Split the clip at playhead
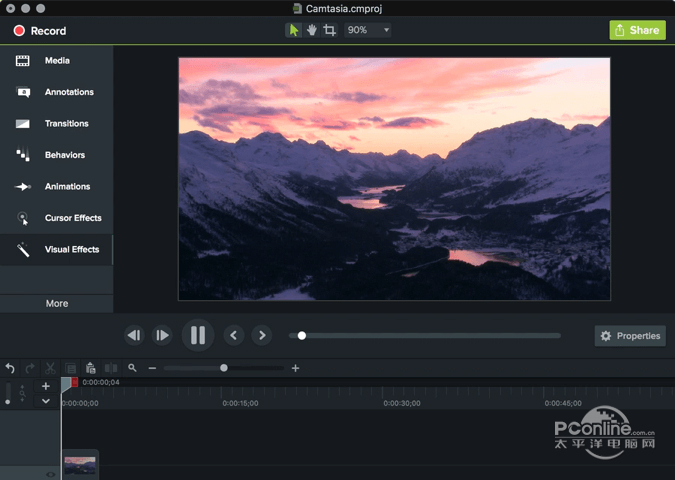The height and width of the screenshot is (480, 675). 111,368
